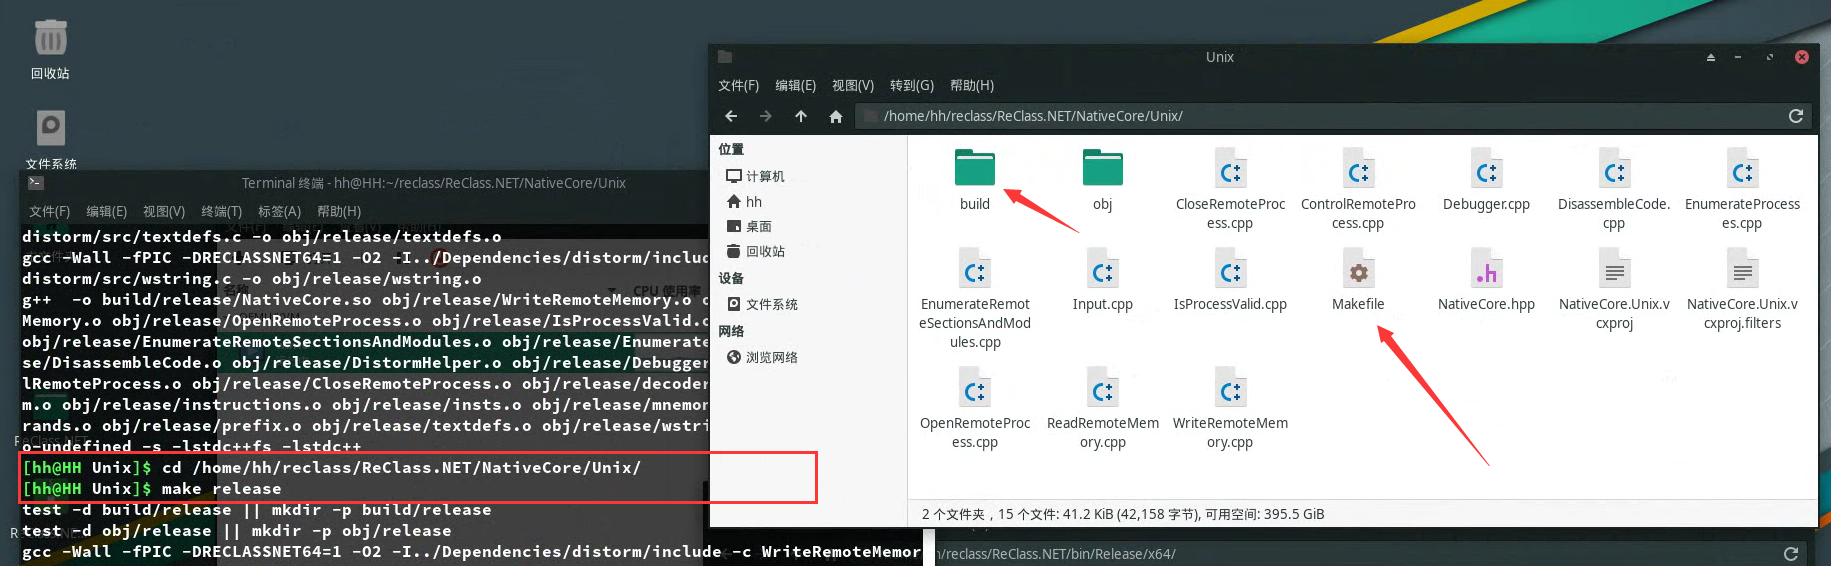1831x566 pixels.
Task: Open 视图(V) menu in file manager
Action: 853,86
